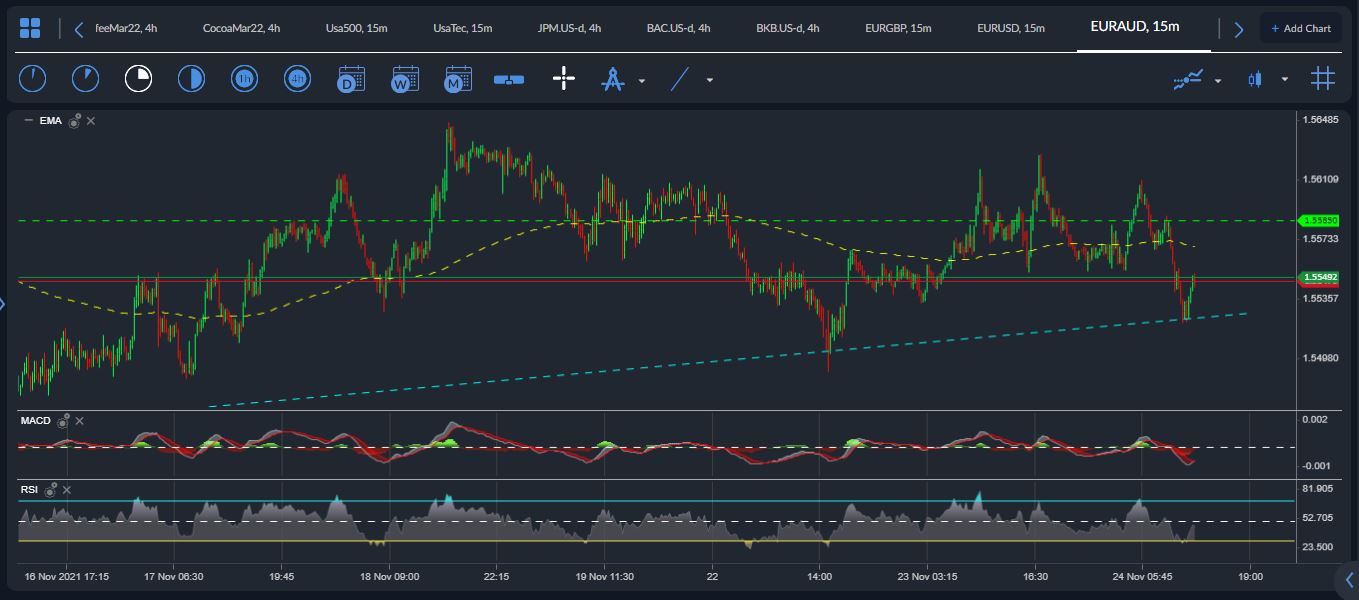Viewport: 1359px width, 600px height.
Task: Expand the chart type dropdown arrow
Action: coord(1285,80)
